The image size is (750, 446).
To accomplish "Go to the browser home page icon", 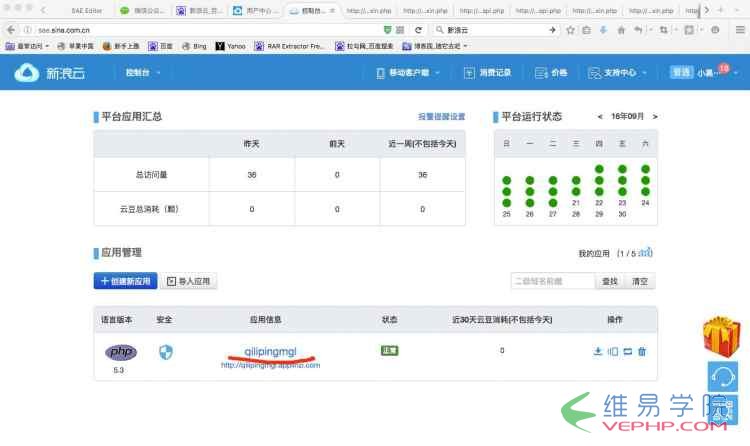I will point(621,30).
